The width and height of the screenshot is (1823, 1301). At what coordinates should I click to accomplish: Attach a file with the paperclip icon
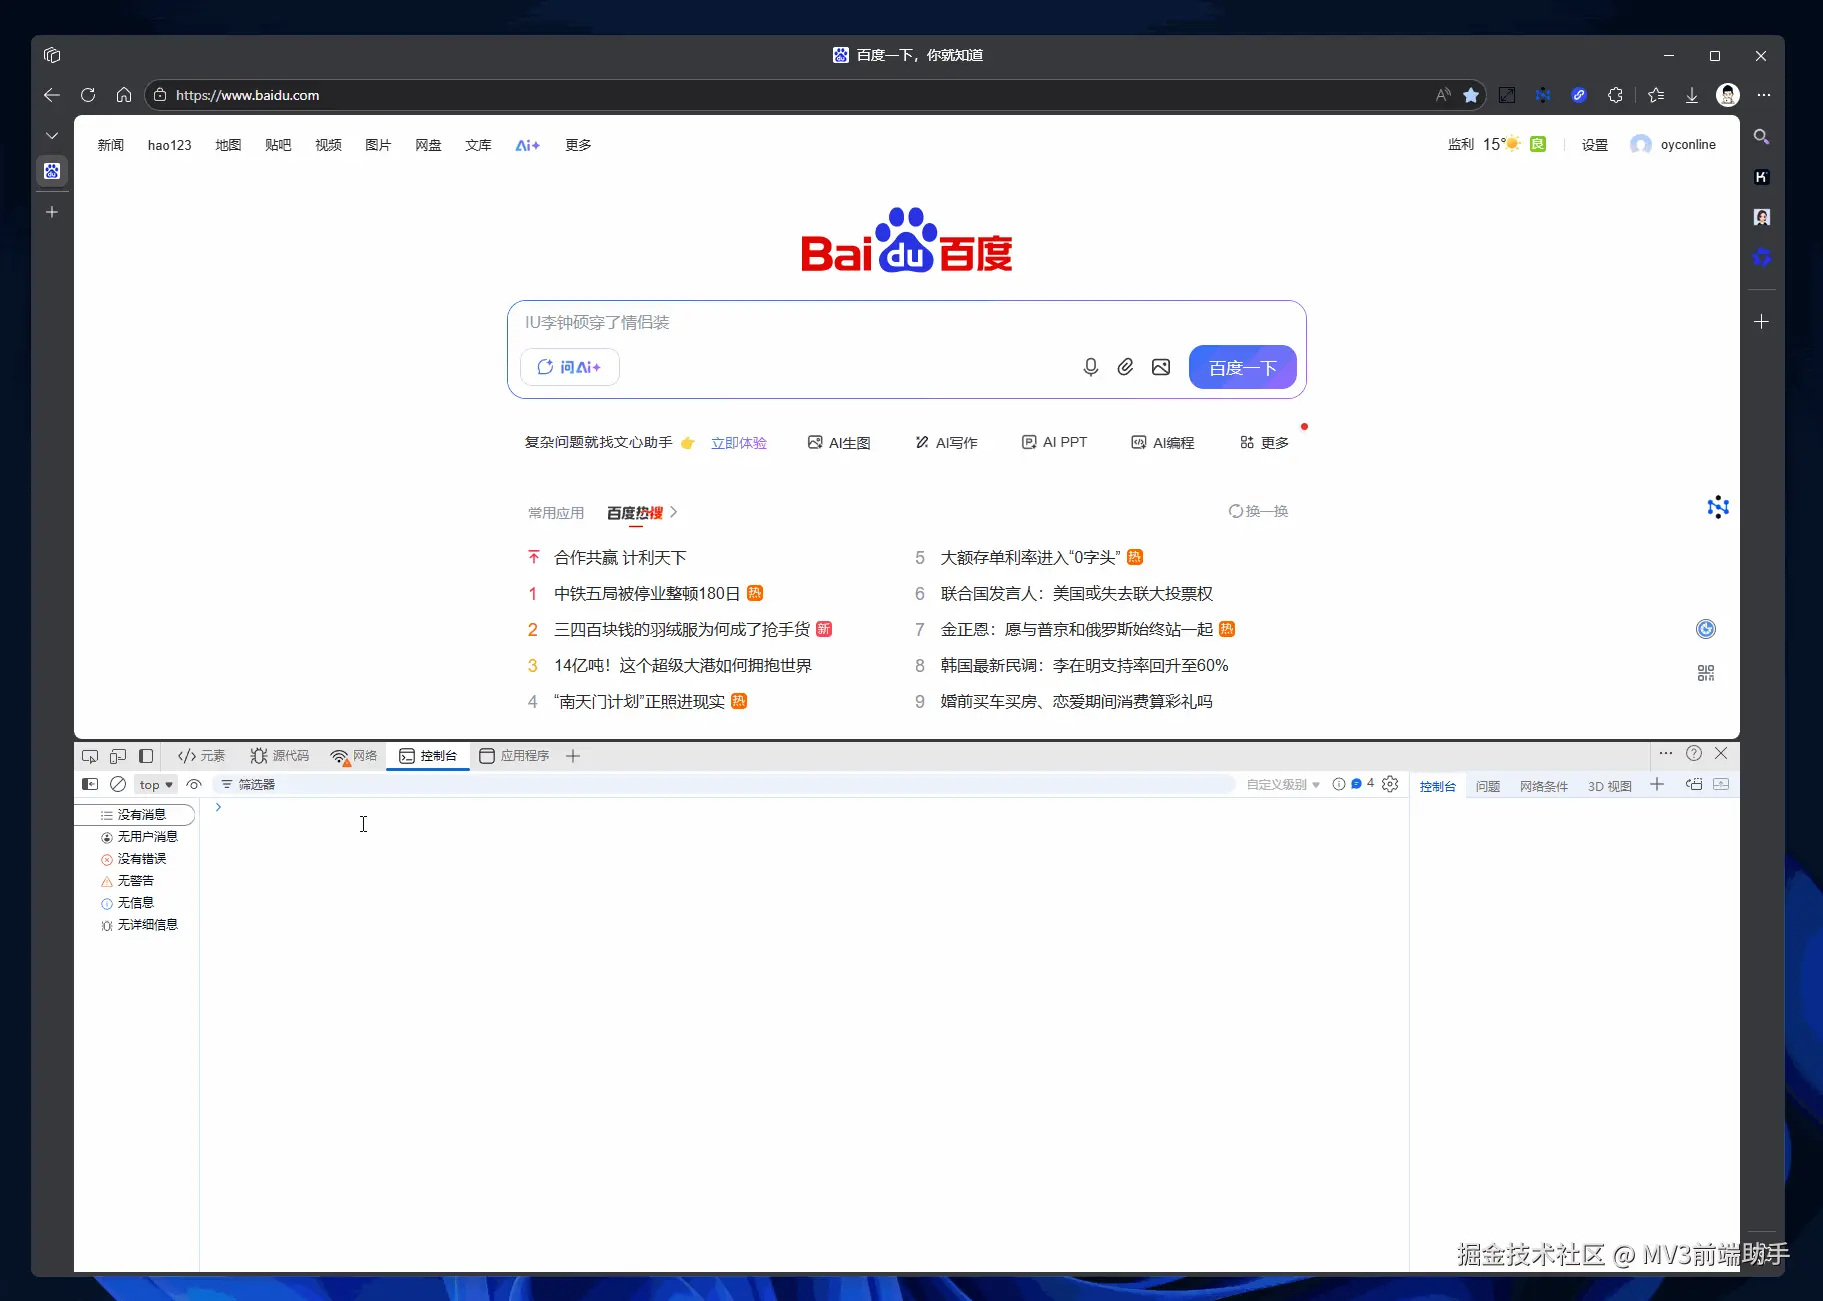pyautogui.click(x=1125, y=367)
